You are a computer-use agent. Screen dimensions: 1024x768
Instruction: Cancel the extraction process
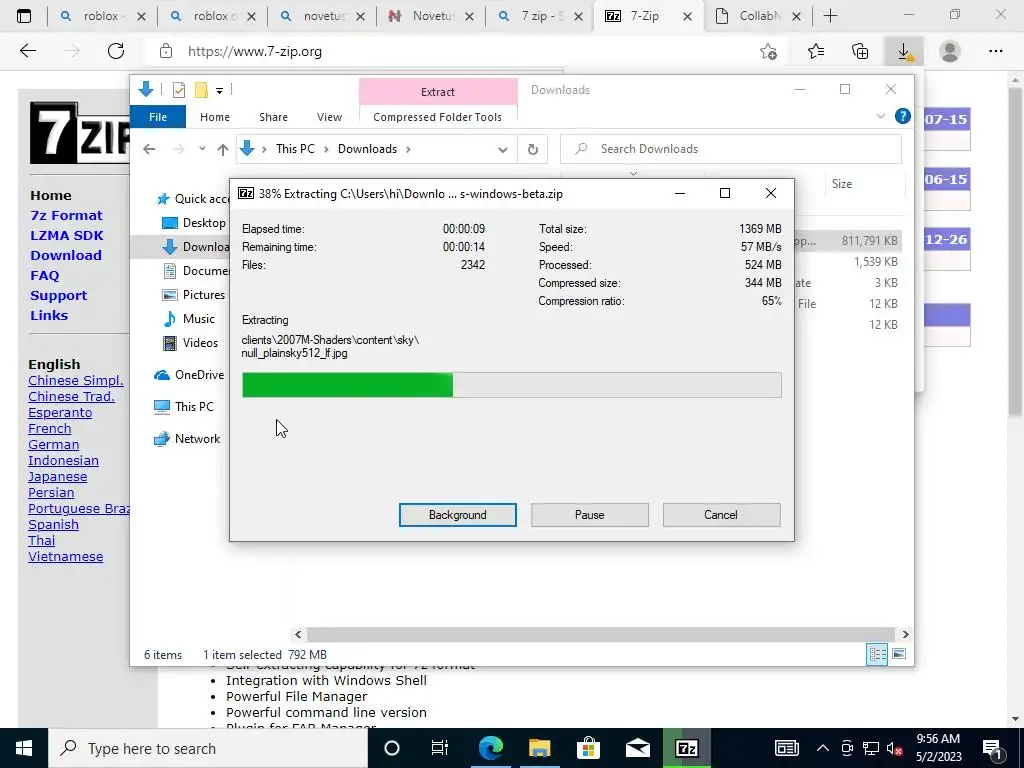[721, 515]
